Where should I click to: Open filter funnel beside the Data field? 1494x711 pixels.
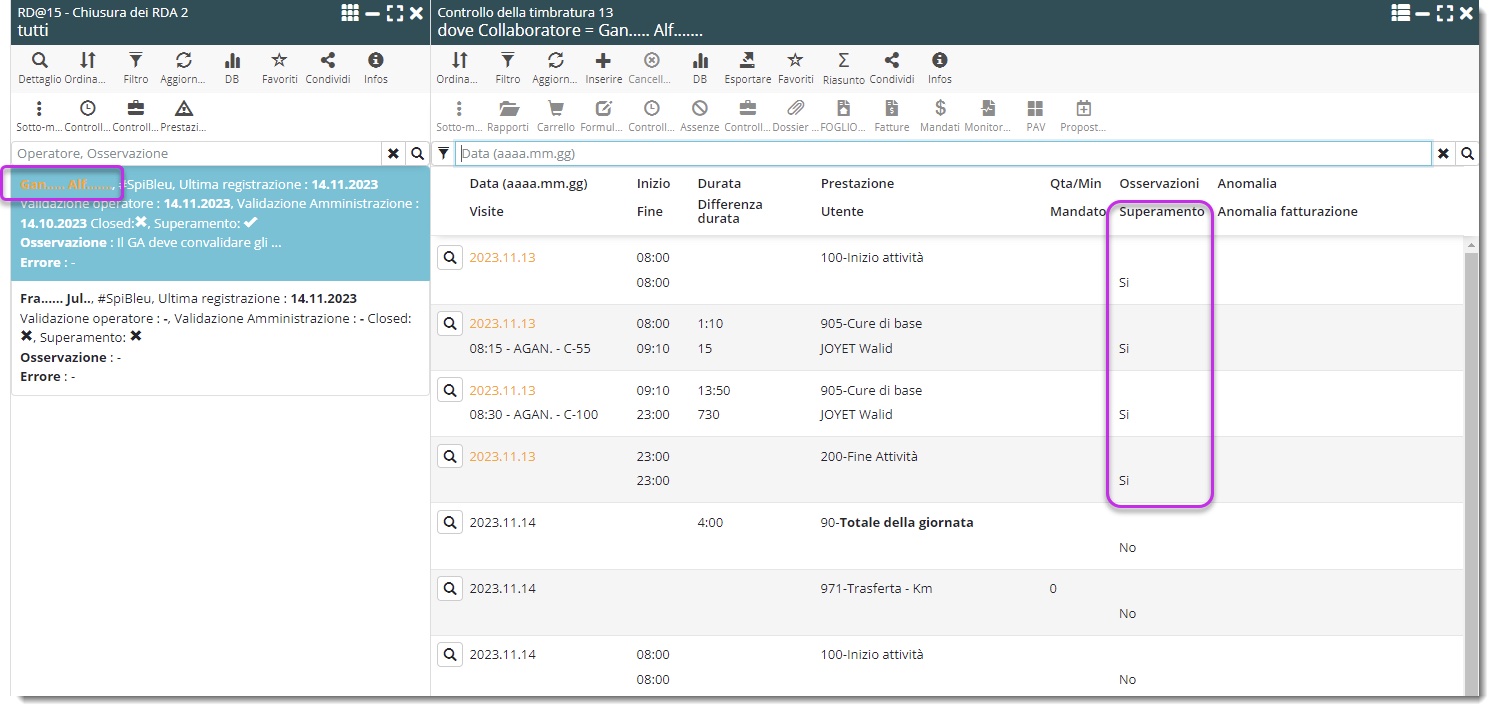tap(444, 153)
